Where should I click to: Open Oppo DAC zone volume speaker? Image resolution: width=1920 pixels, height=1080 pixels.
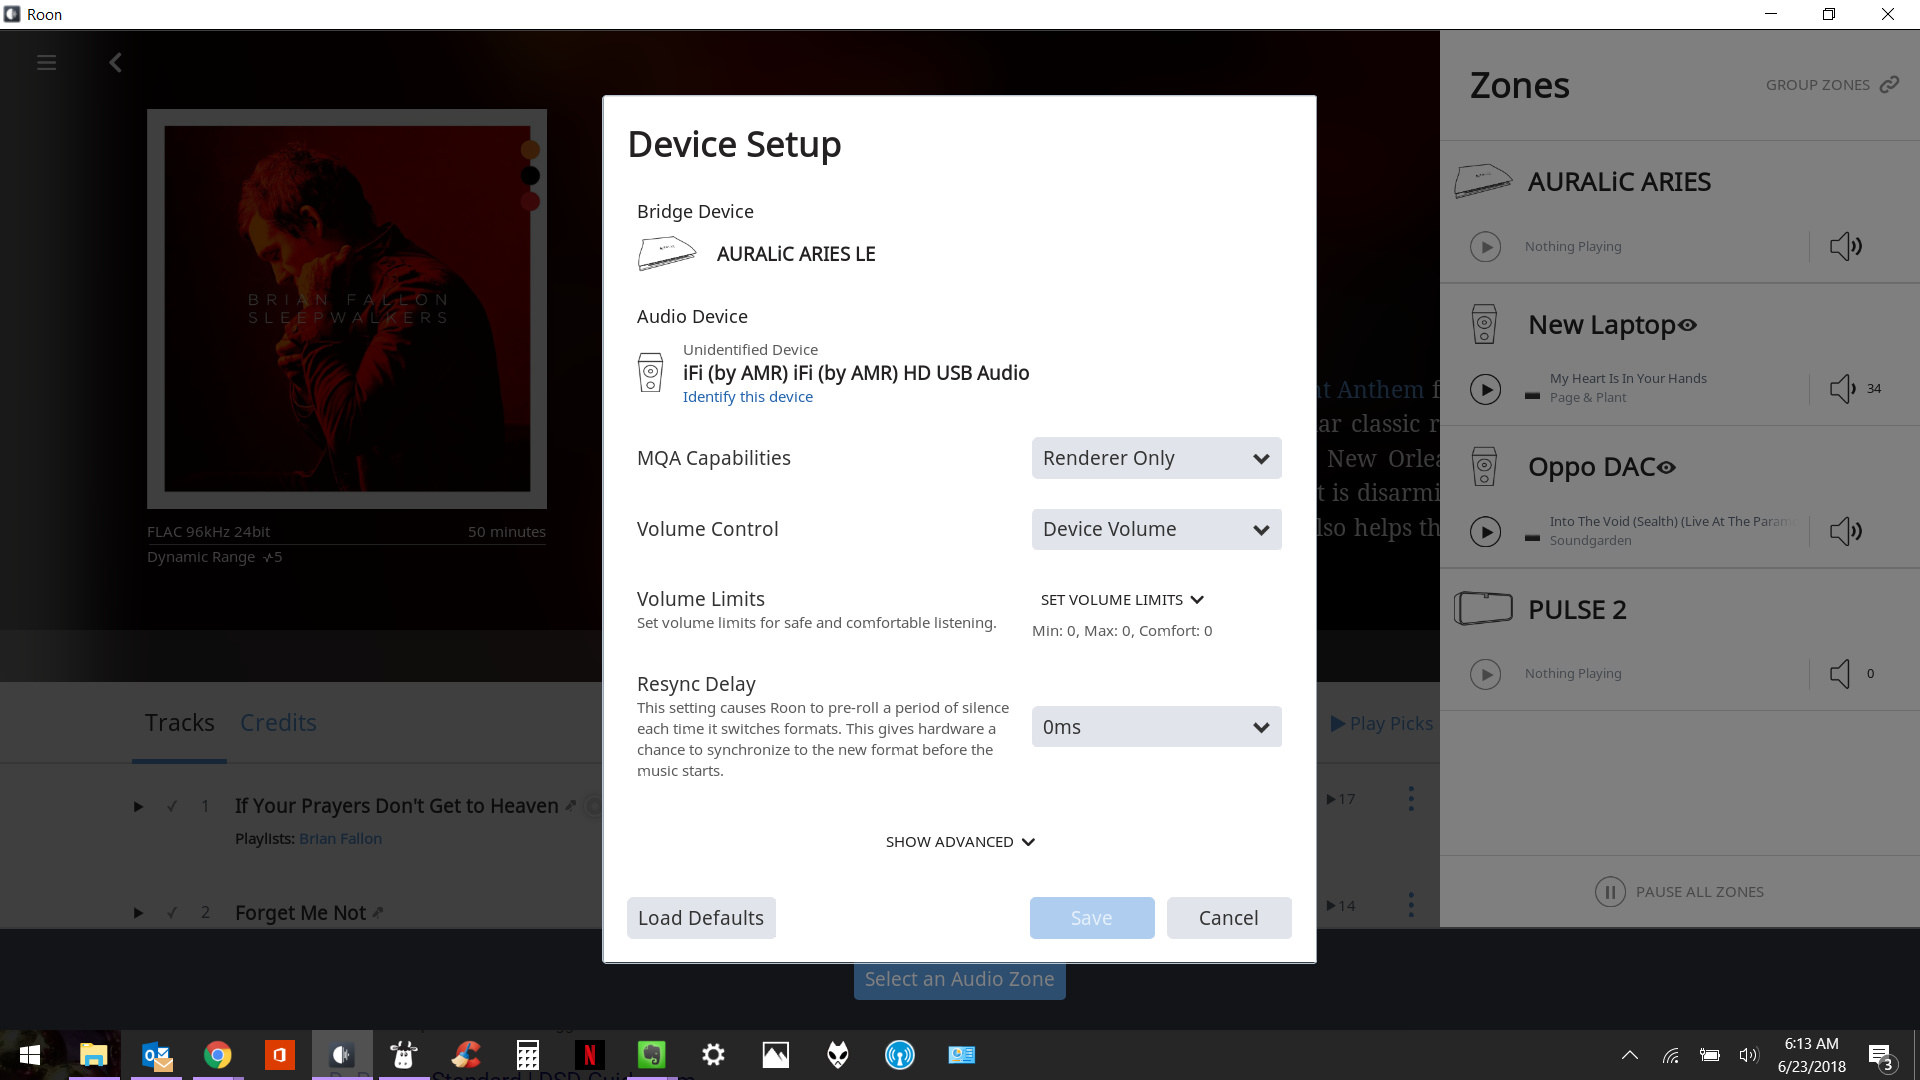(x=1845, y=531)
